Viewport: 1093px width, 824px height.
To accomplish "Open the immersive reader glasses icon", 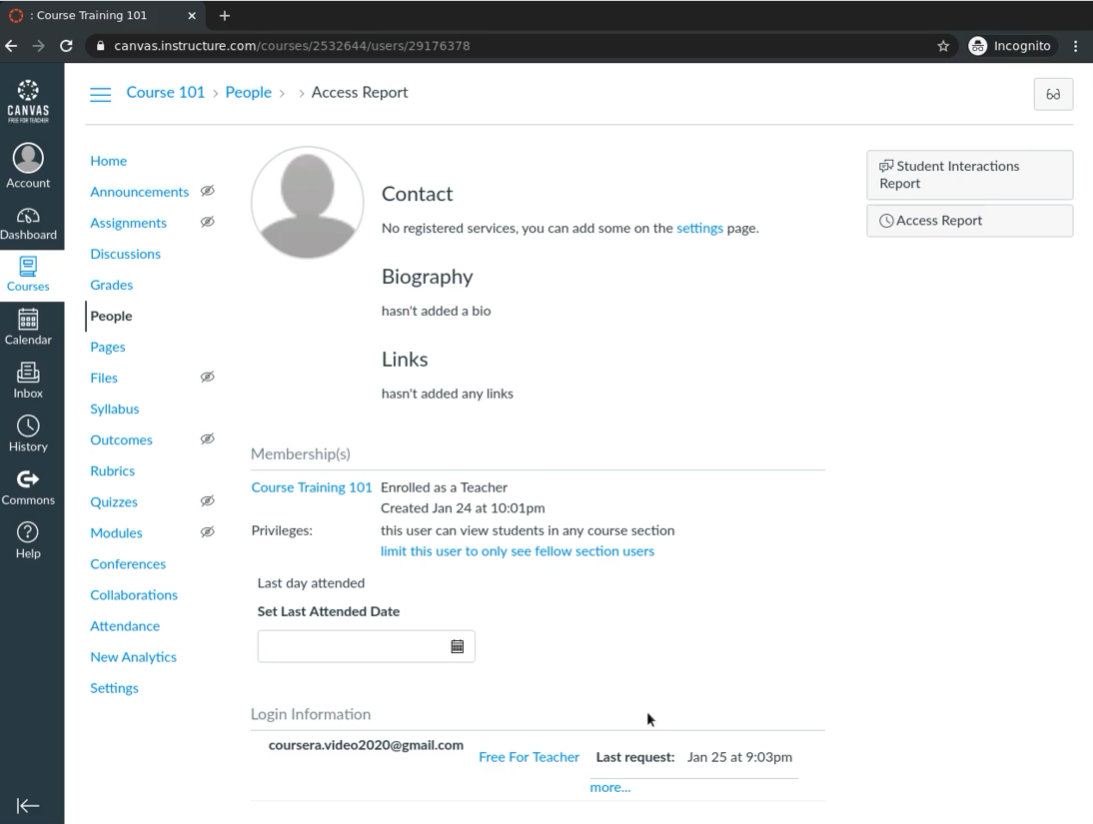I will click(1053, 93).
